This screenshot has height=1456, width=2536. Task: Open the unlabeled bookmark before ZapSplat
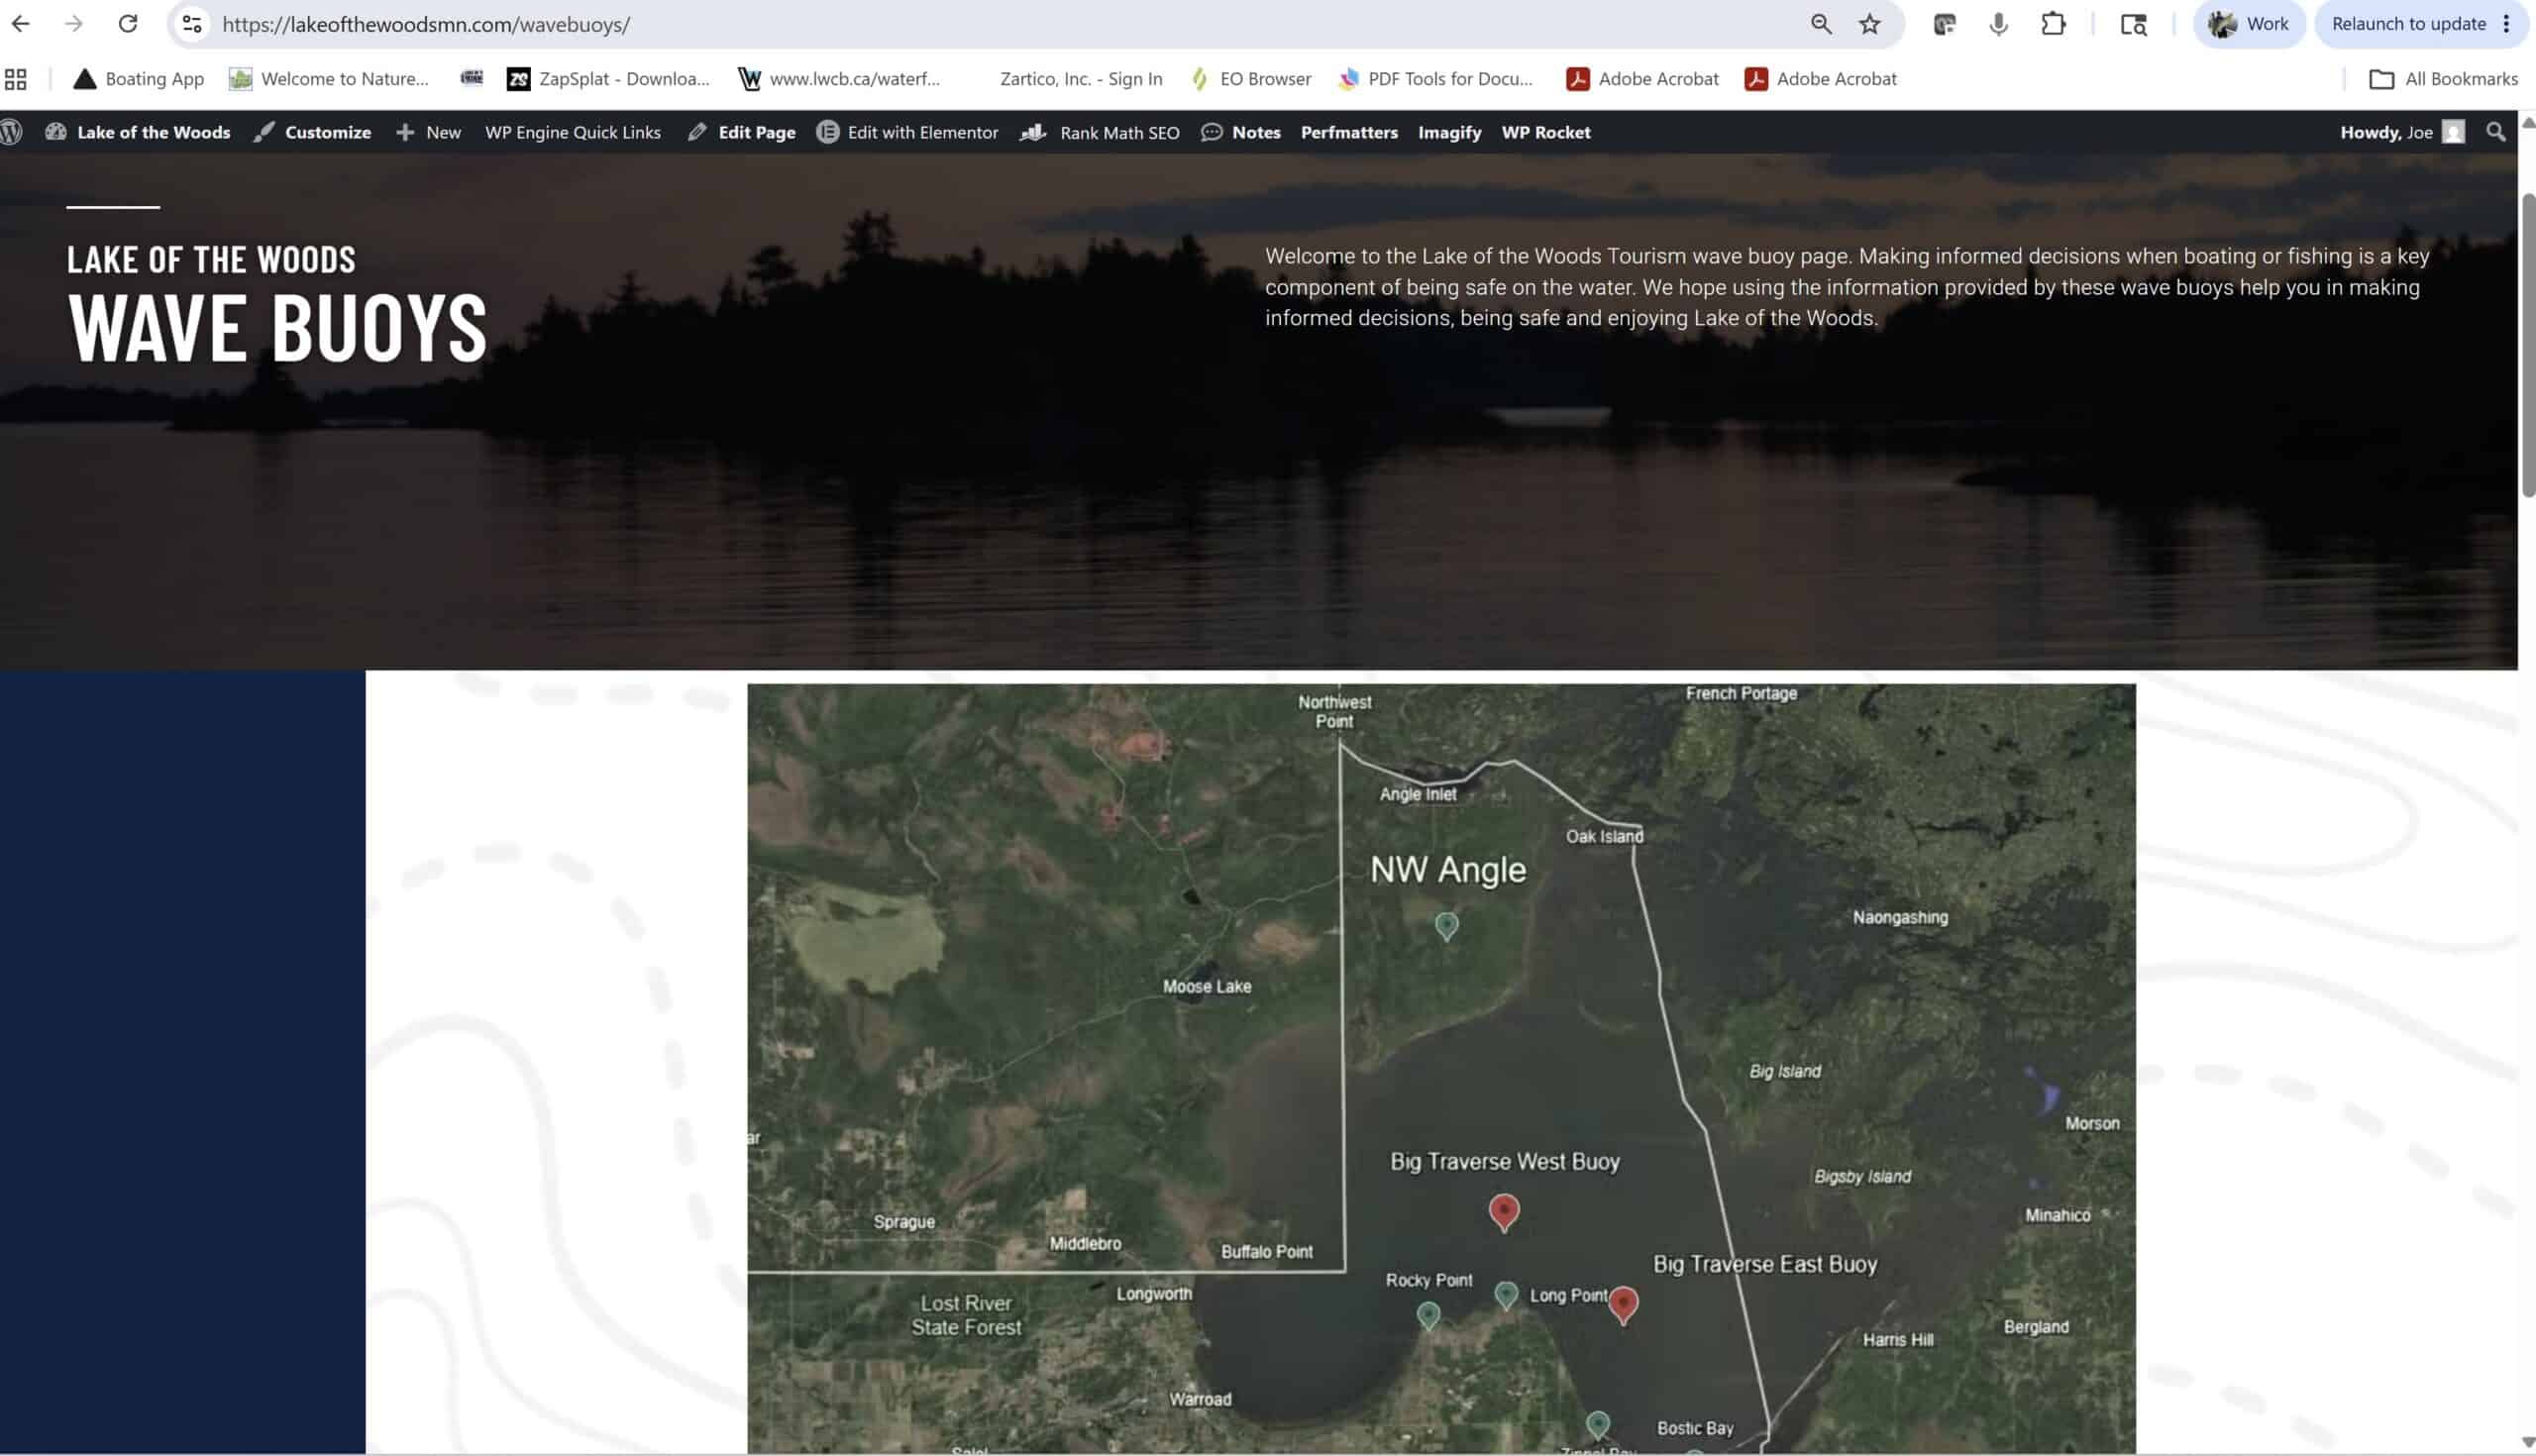471,78
